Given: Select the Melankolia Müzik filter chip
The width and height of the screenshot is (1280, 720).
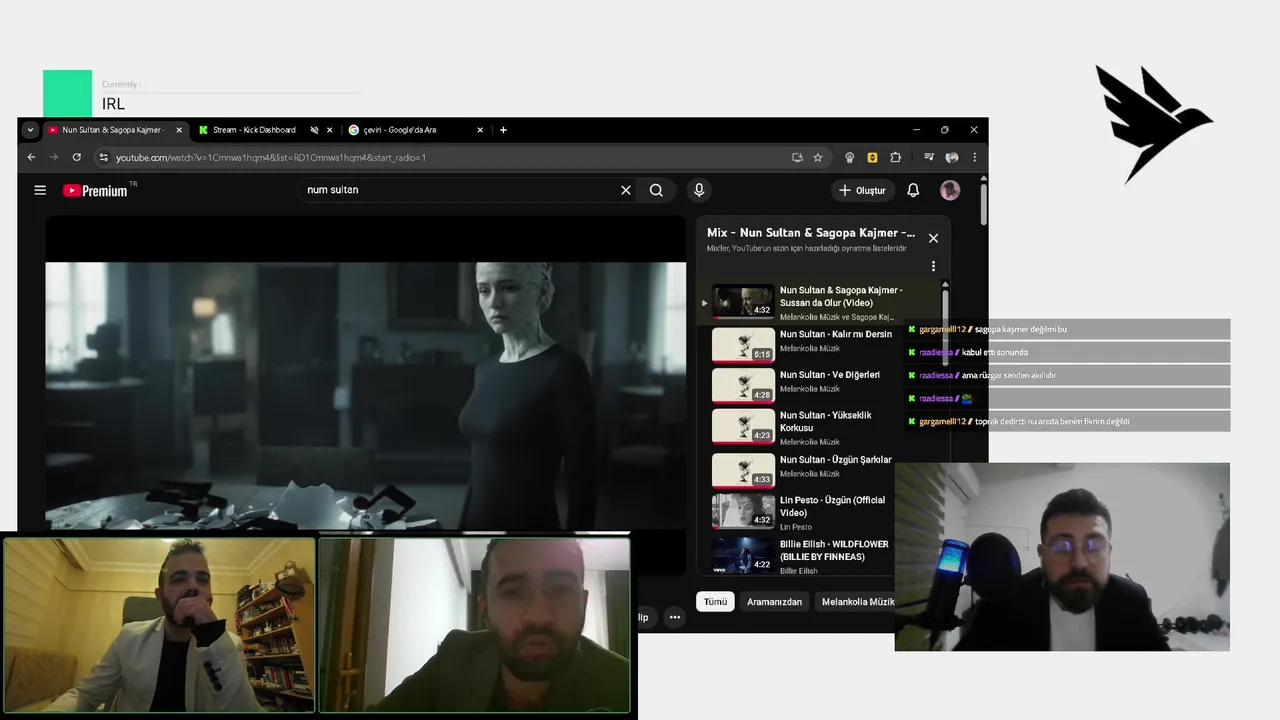Looking at the screenshot, I should pyautogui.click(x=858, y=602).
